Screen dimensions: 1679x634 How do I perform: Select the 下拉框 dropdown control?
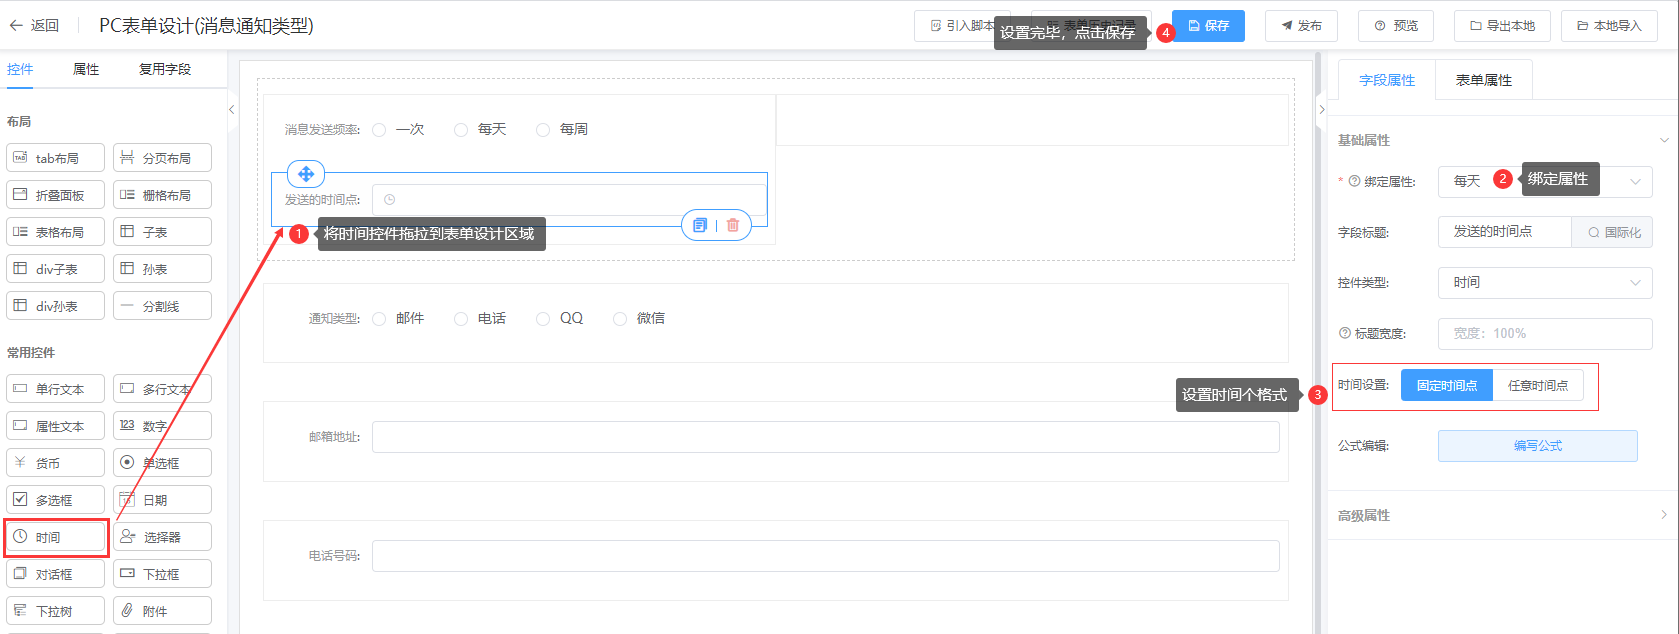[x=162, y=574]
